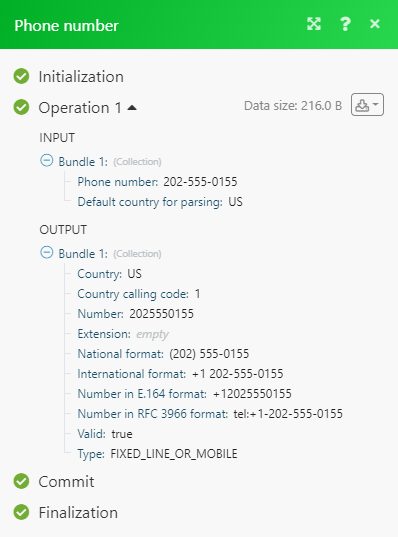This screenshot has width=398, height=537.
Task: Select the Initialization step label
Action: (x=81, y=76)
